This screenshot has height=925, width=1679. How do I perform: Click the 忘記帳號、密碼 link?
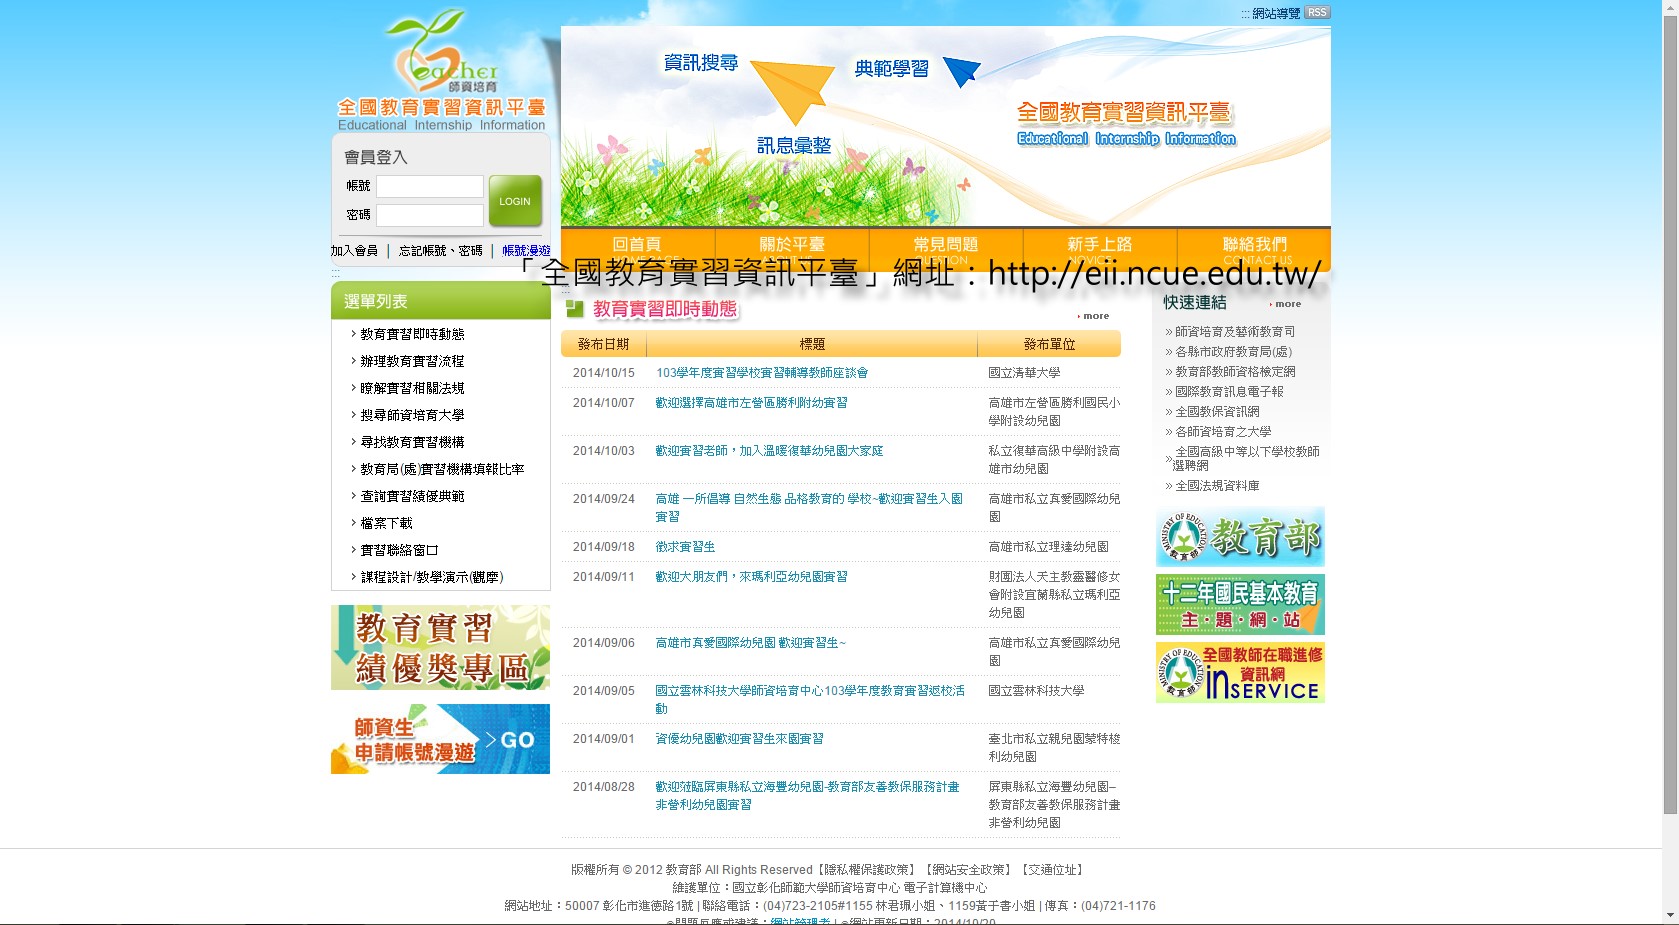(440, 251)
